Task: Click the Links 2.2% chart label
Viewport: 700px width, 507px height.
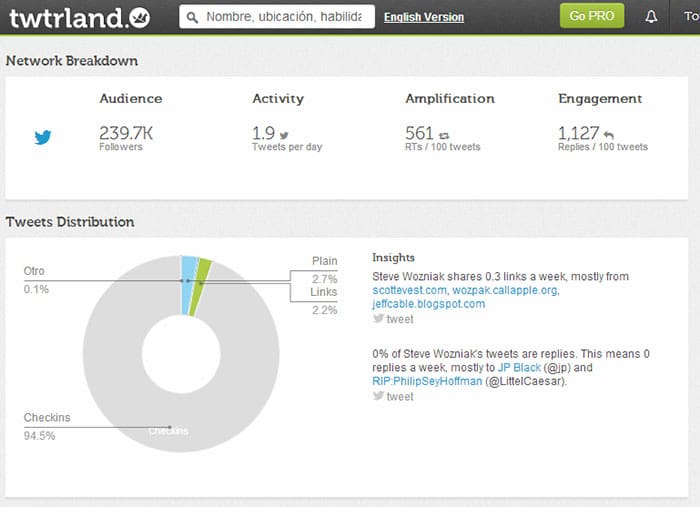Action: (x=324, y=301)
